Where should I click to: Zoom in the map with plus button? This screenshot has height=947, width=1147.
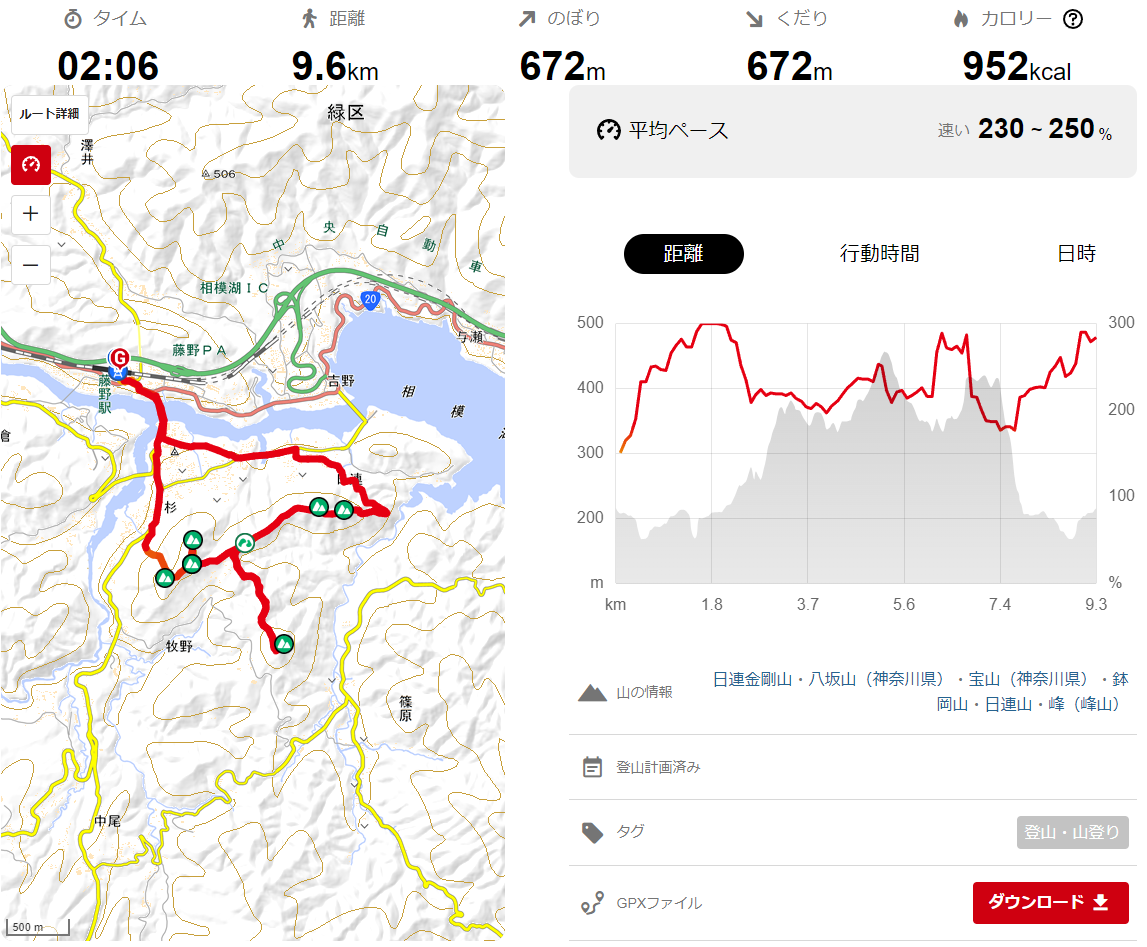(31, 214)
